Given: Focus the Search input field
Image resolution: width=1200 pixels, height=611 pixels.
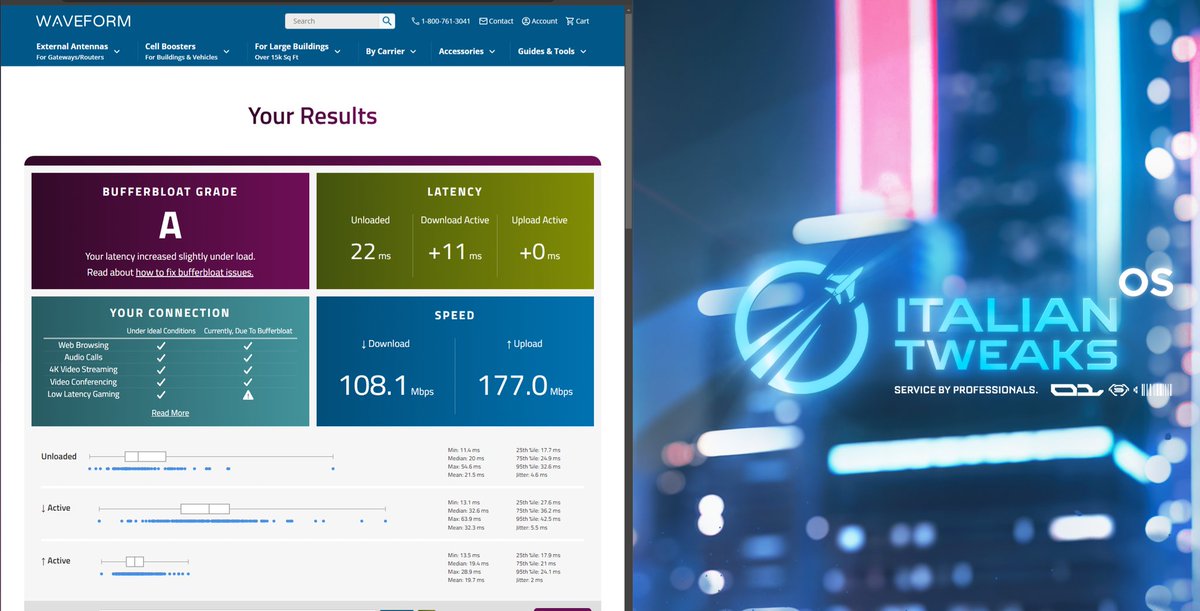Looking at the screenshot, I should coord(332,21).
